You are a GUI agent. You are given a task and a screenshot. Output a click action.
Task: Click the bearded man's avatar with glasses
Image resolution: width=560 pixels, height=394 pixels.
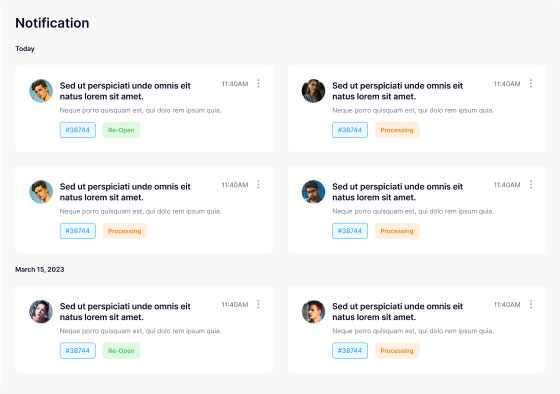[313, 192]
